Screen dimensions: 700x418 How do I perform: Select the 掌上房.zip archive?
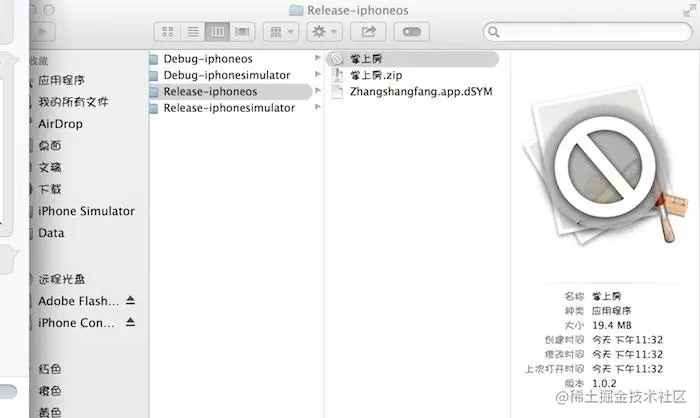point(376,75)
